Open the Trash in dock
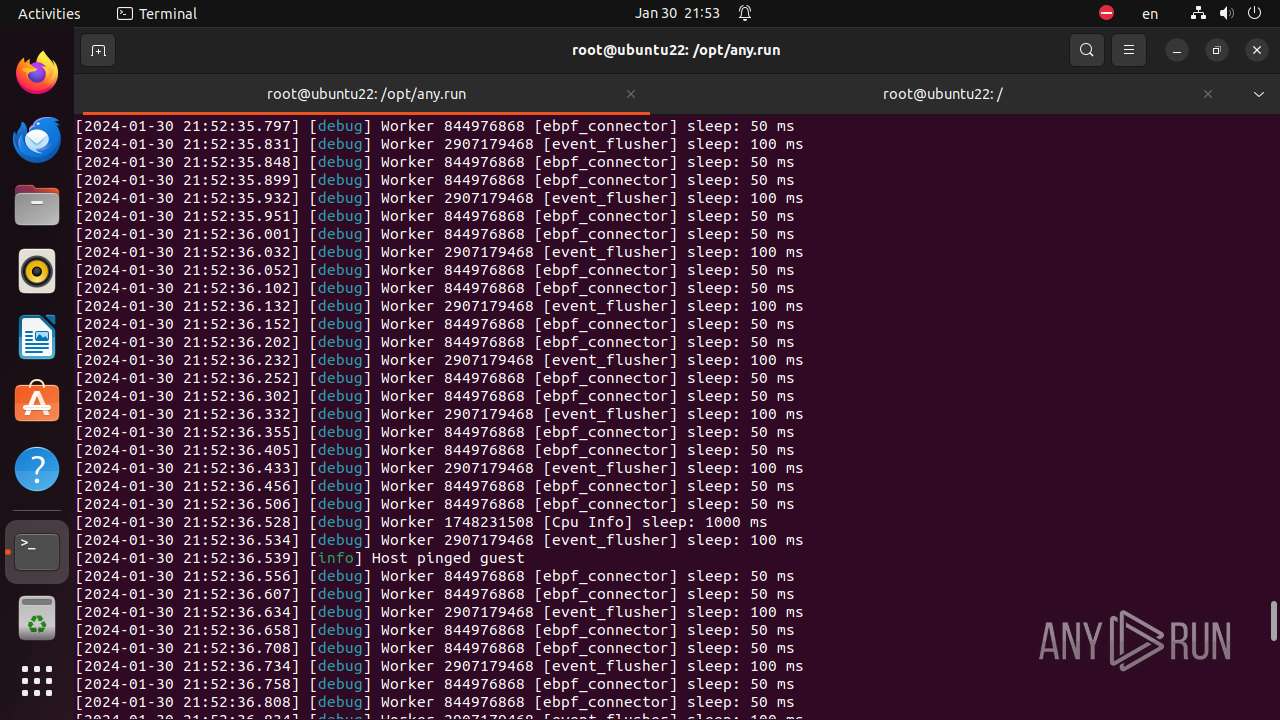Screen dimensions: 1280x720 pos(37,617)
